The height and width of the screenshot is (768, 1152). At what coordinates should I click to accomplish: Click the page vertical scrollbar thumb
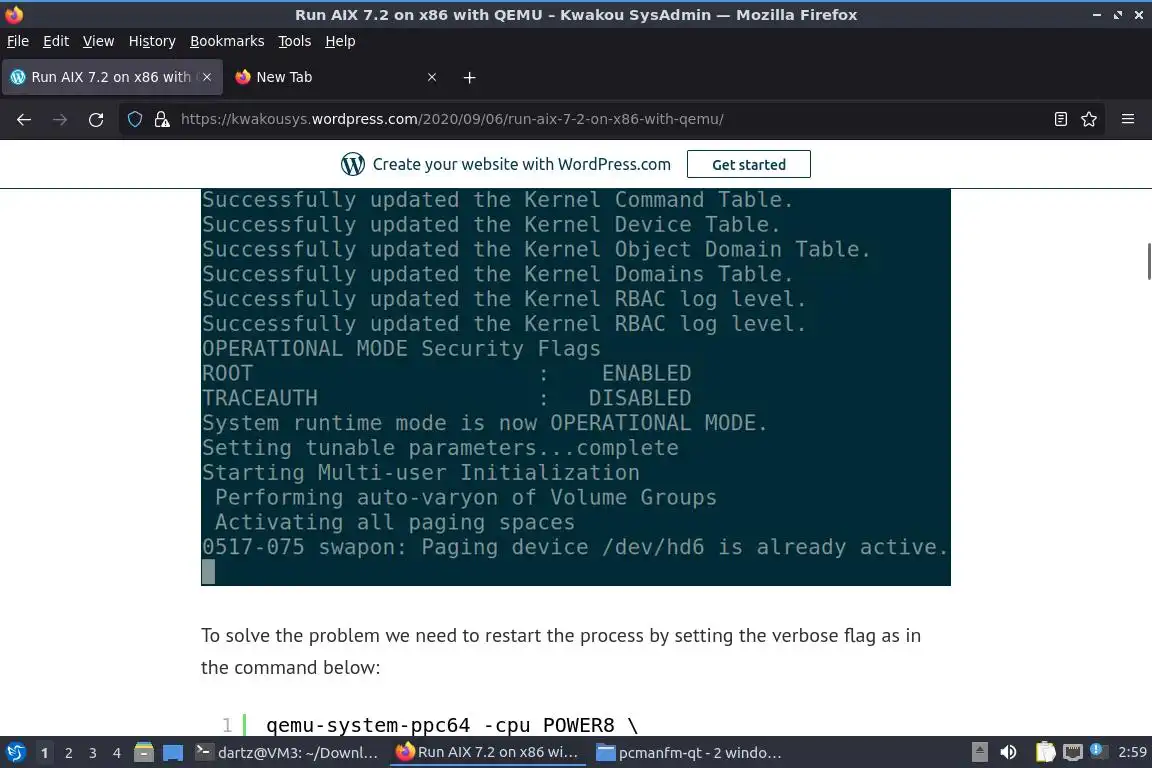click(x=1148, y=261)
